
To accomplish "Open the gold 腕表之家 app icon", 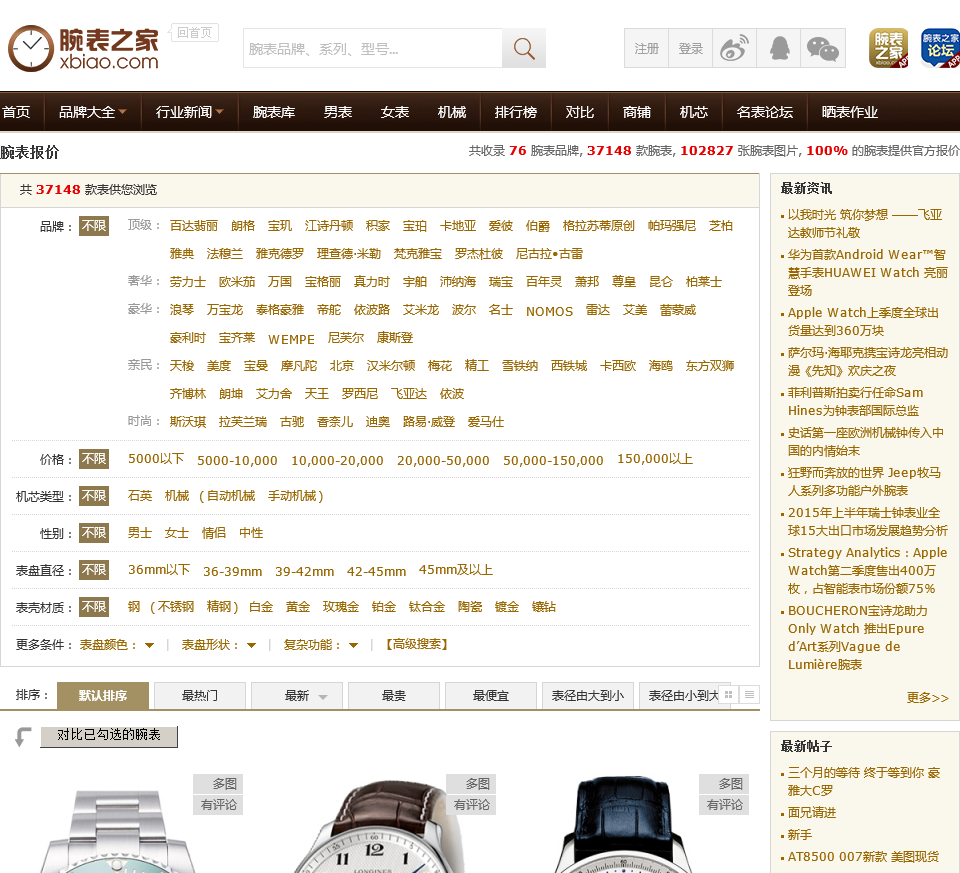I will click(888, 48).
